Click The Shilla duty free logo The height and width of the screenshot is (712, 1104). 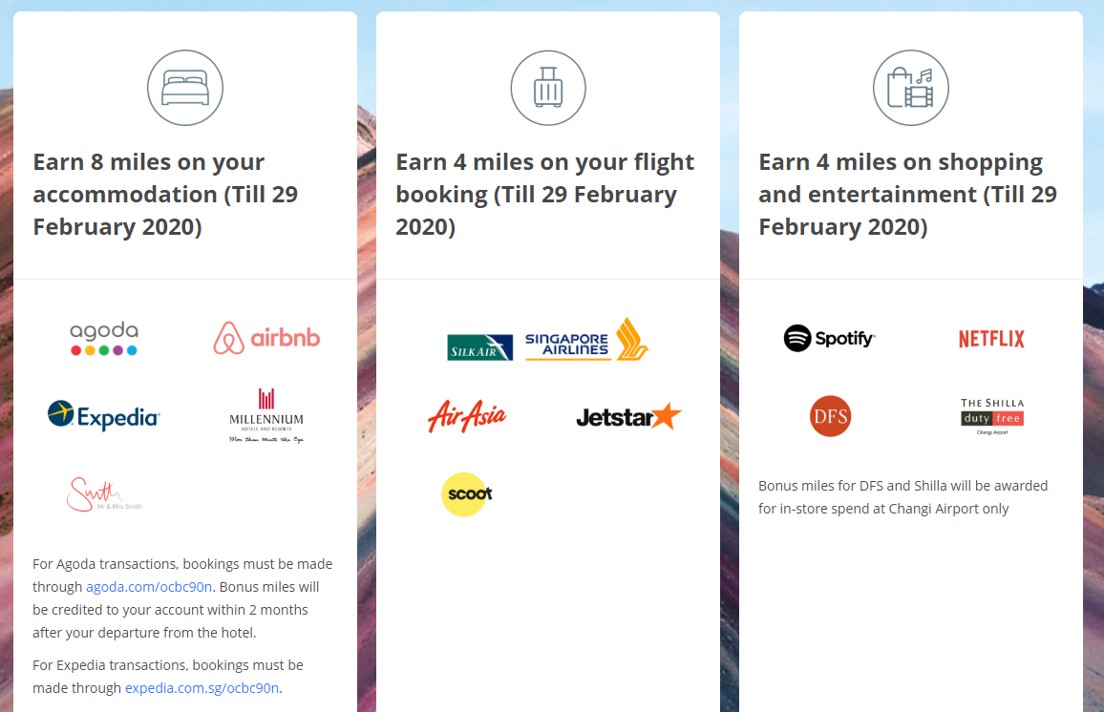992,416
